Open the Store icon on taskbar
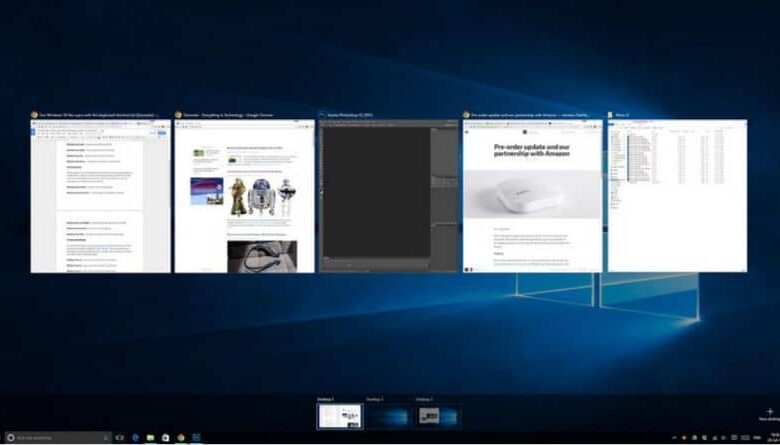Viewport: 780px width, 445px height. point(166,438)
